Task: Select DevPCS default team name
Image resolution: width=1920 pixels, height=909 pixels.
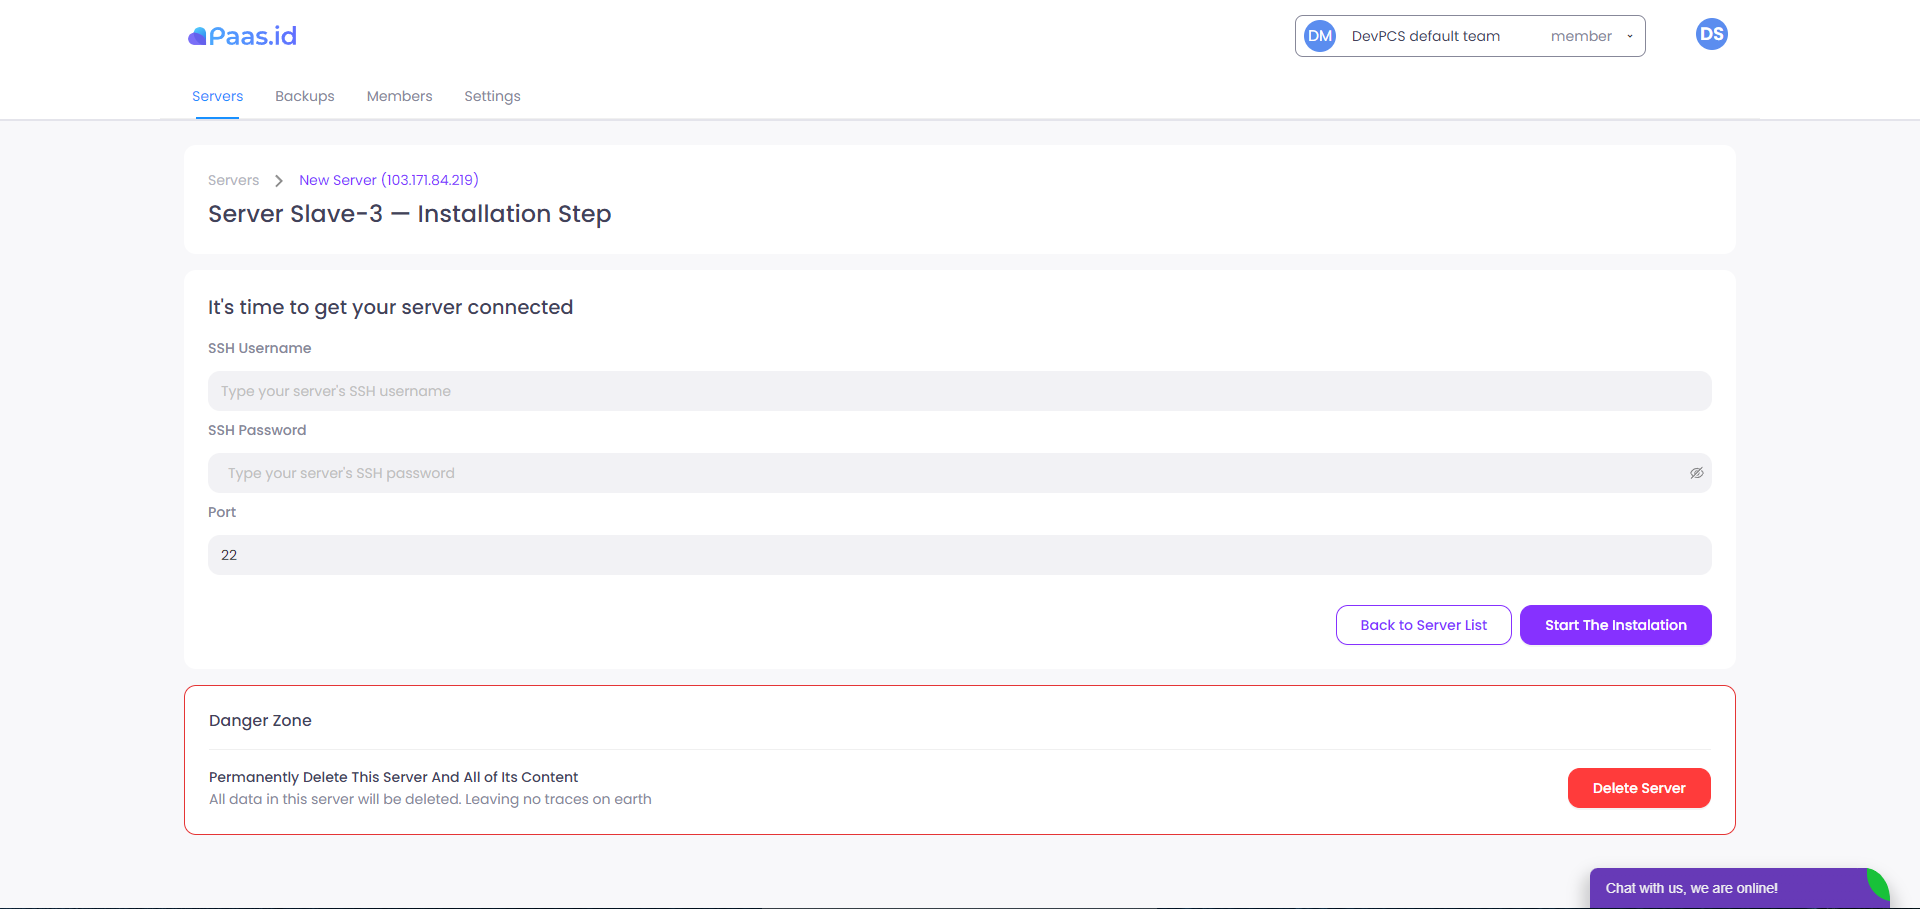Action: [1425, 36]
